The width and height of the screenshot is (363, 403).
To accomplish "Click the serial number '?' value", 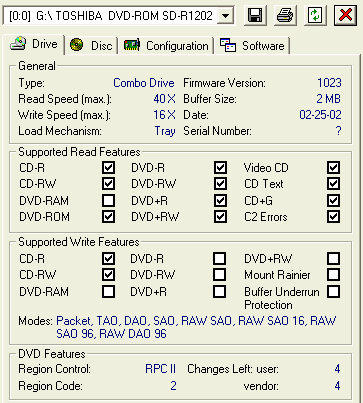I will coord(338,131).
